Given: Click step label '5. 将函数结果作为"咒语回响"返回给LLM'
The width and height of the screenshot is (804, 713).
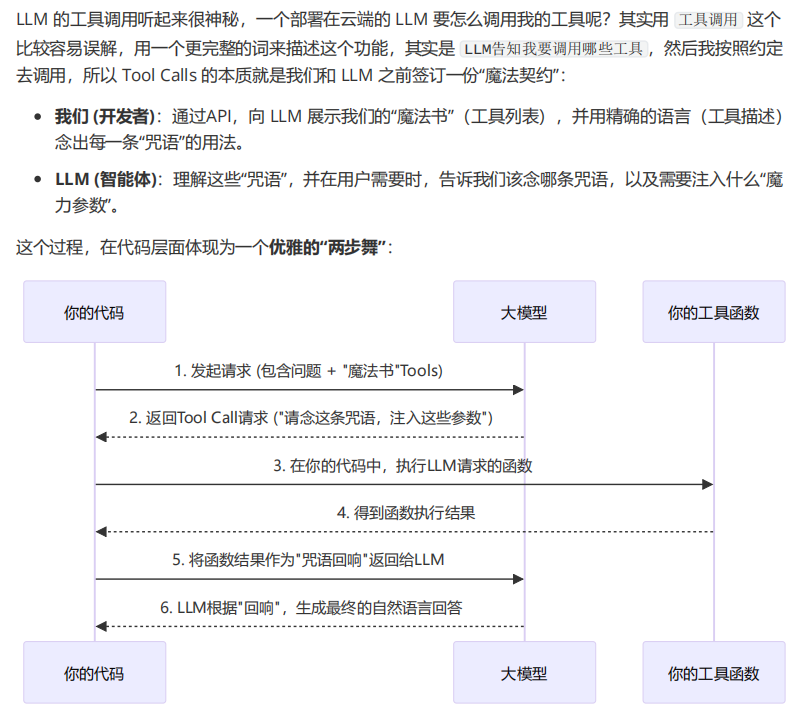Looking at the screenshot, I should (x=308, y=560).
